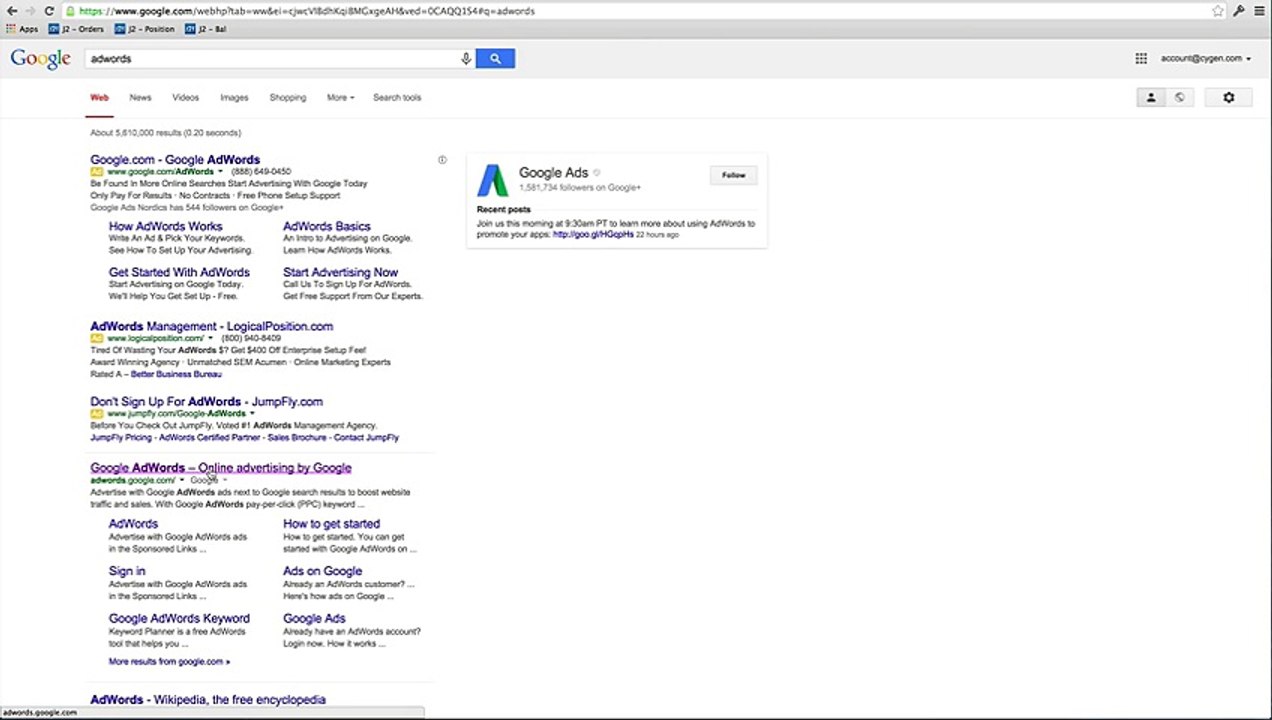
Task: Open the settings gear options
Action: point(1229,97)
